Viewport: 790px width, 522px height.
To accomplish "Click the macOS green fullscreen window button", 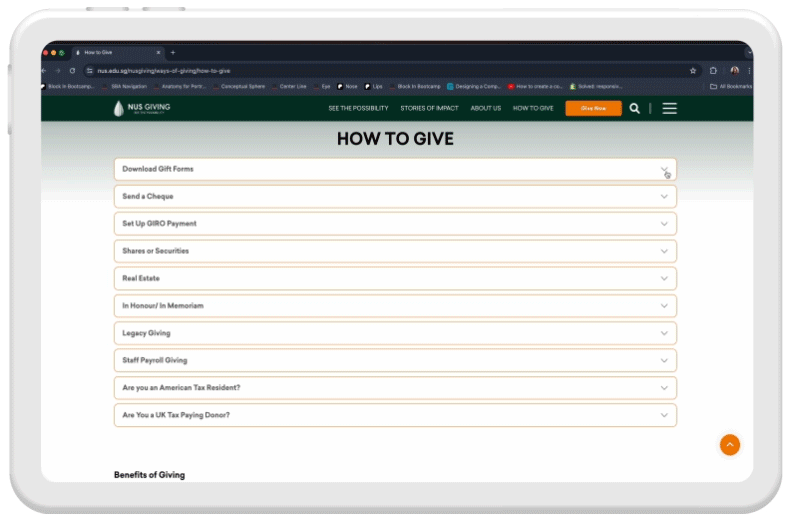I will 61,52.
